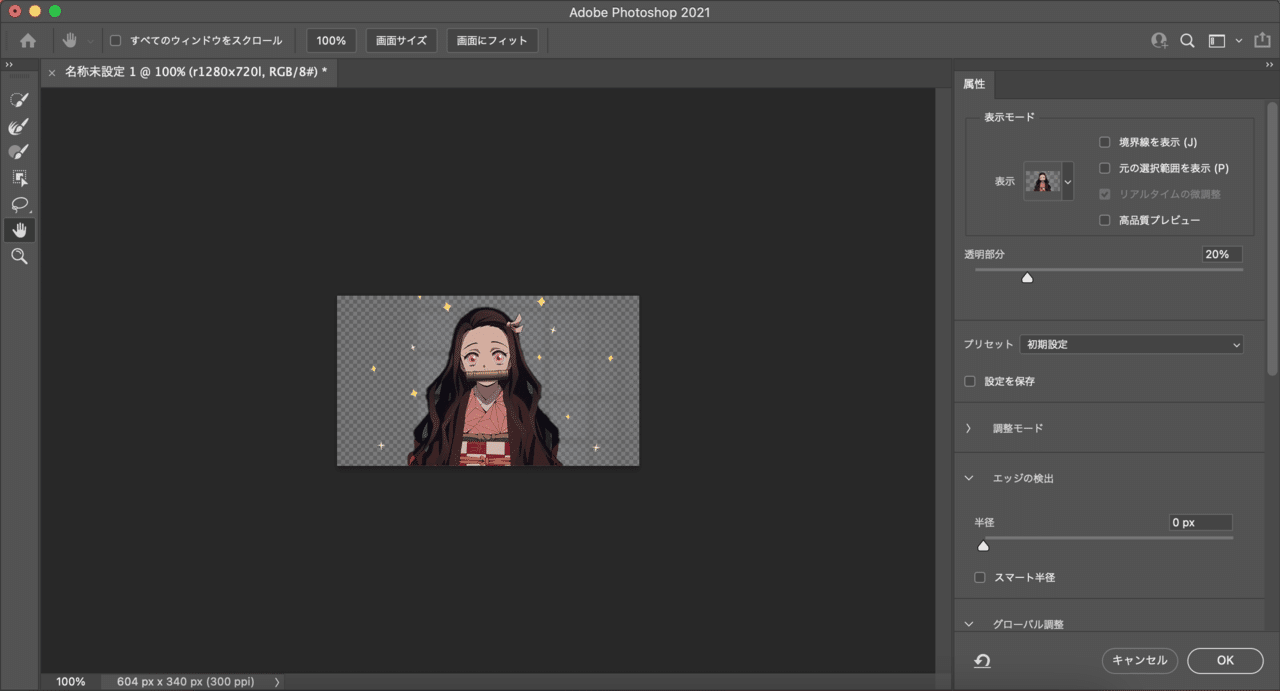This screenshot has height=691, width=1280.
Task: Select the Refine Edge Brush tool
Action: (19, 127)
